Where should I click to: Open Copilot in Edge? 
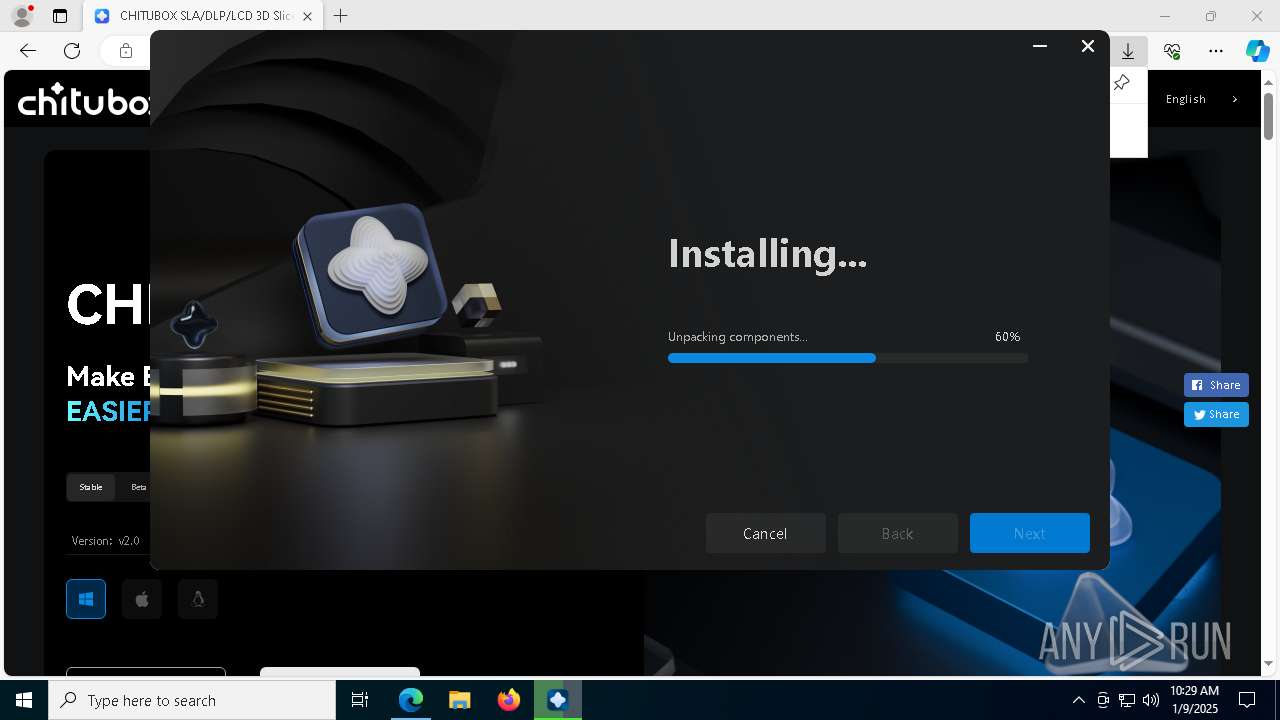pyautogui.click(x=1257, y=51)
